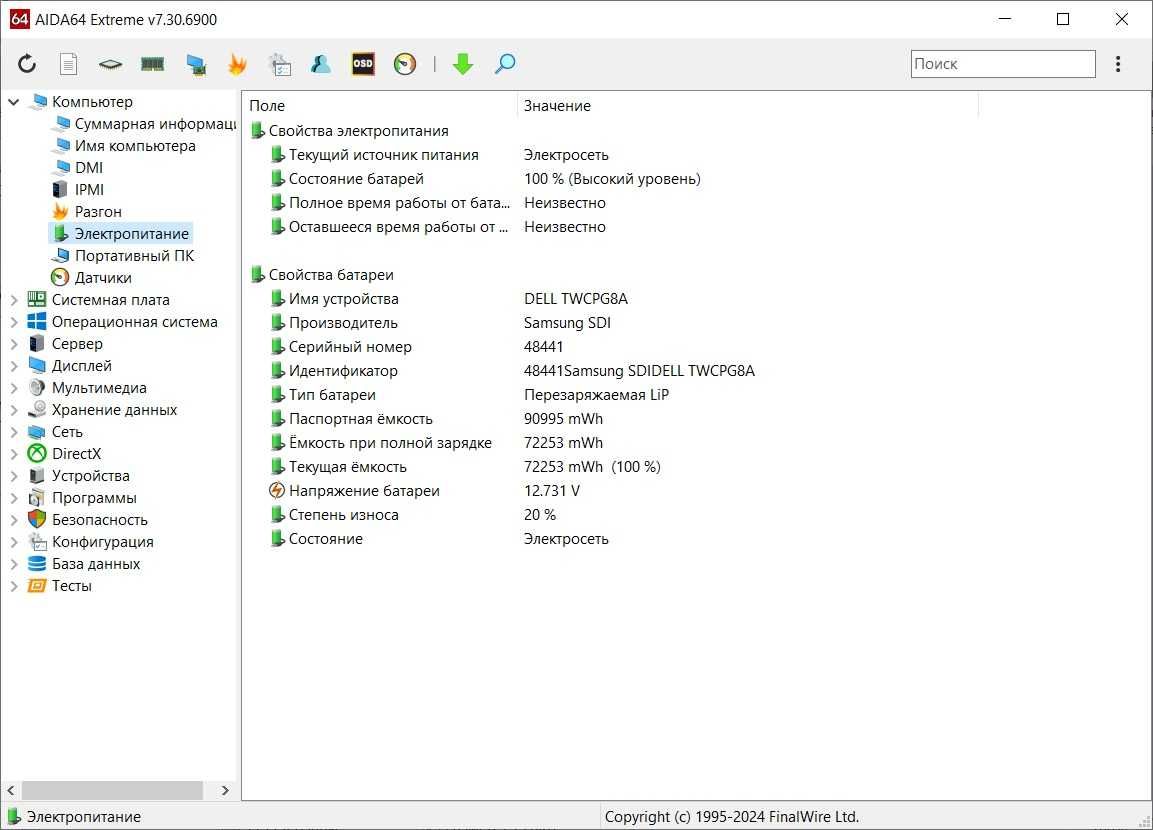
Task: Click the Поле column header
Action: tap(379, 106)
